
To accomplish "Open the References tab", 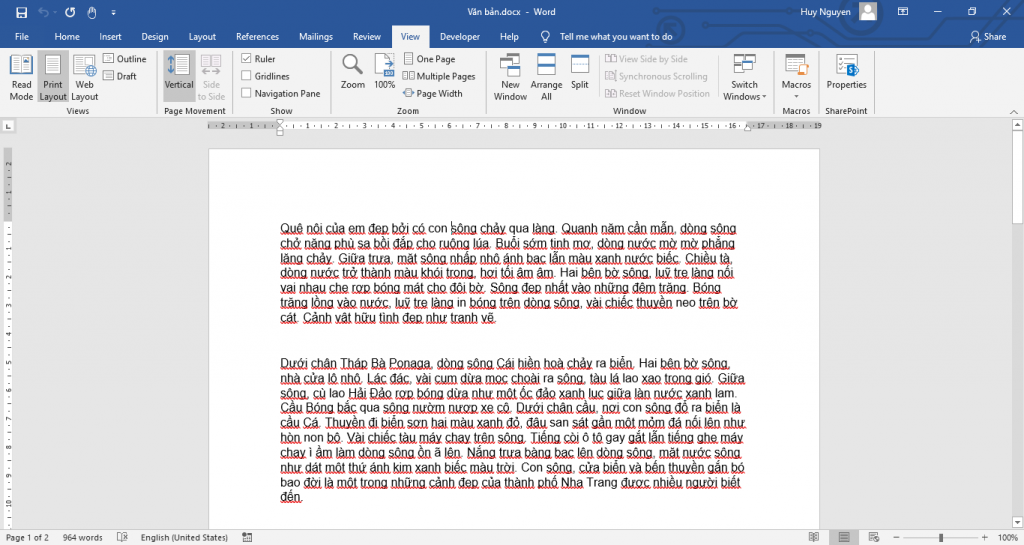I will (257, 37).
